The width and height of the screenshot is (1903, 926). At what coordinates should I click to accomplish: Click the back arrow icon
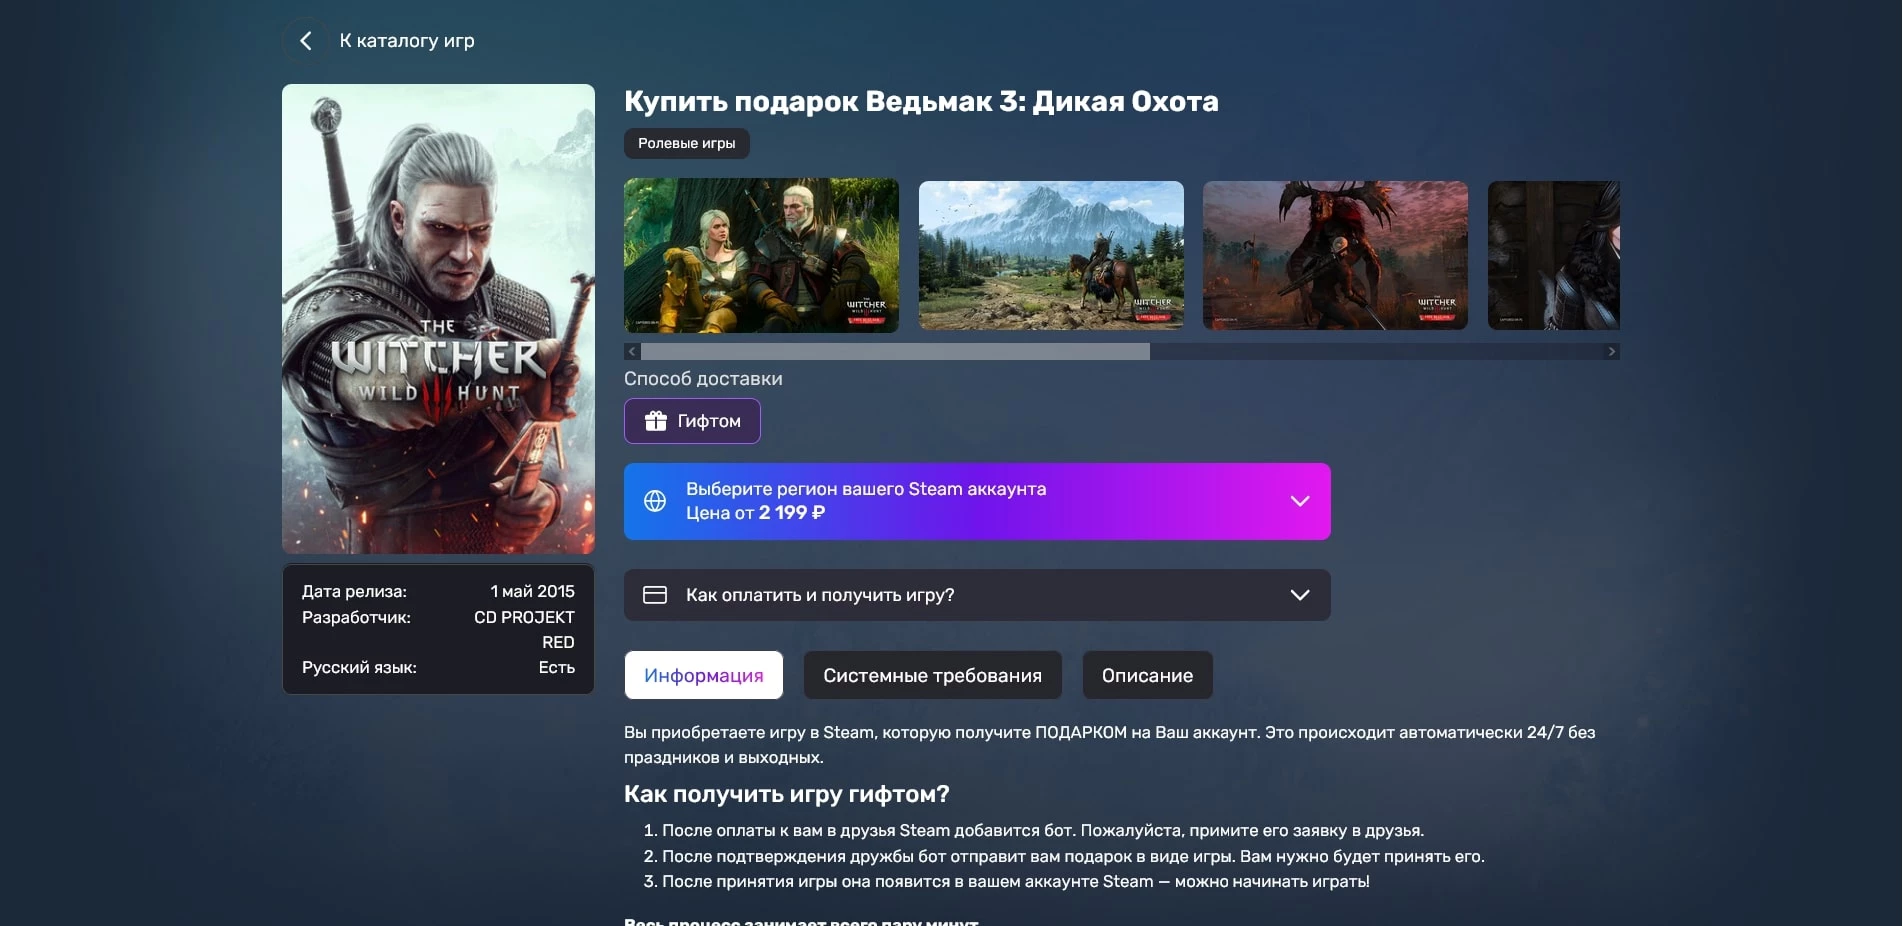305,40
